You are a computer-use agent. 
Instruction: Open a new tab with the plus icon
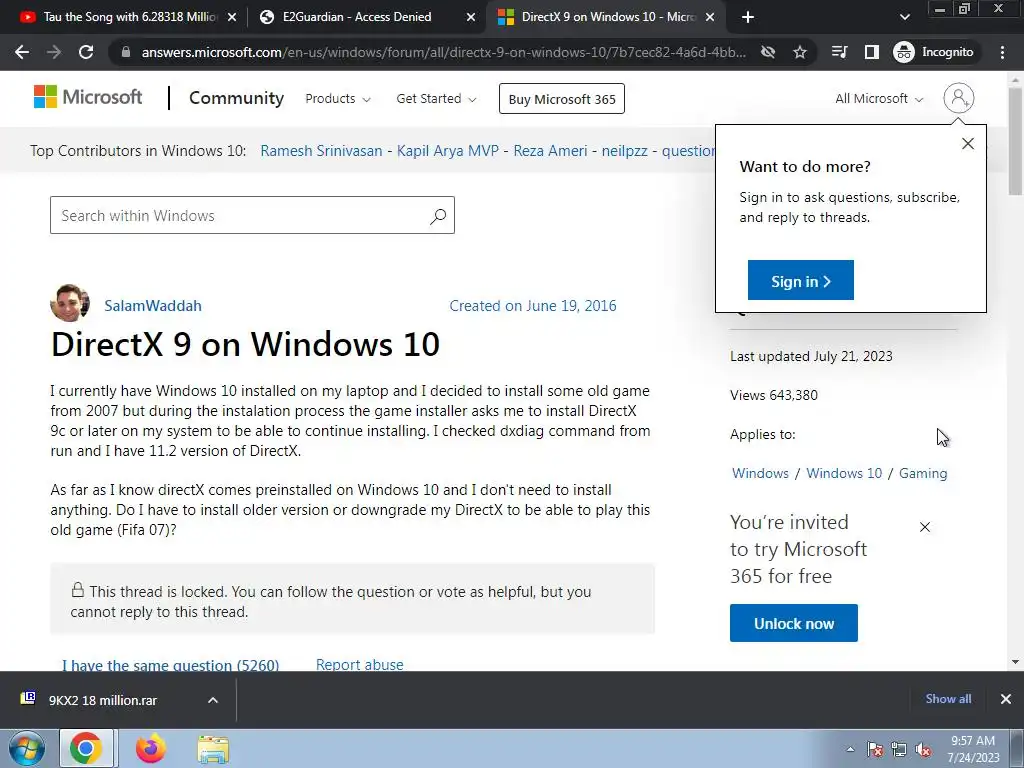(x=748, y=17)
